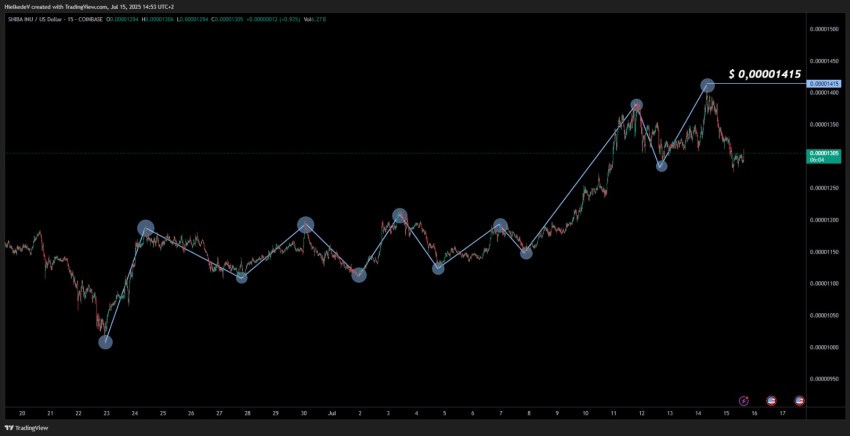Click date 8 on the time axis
The height and width of the screenshot is (436, 850).
[529, 413]
